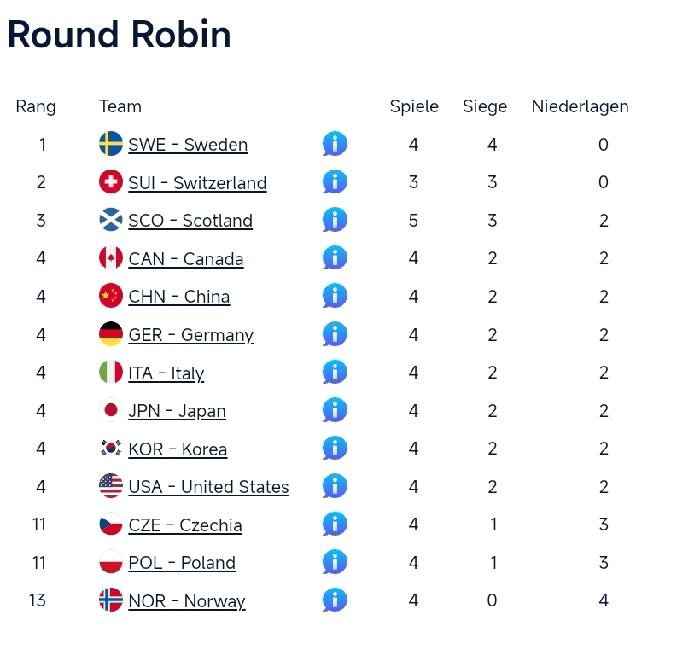
Task: Open the POL - Poland team link
Action: pos(182,563)
